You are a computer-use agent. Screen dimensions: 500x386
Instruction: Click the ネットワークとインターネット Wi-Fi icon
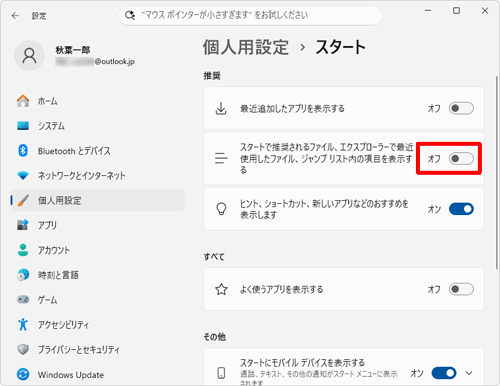click(x=23, y=175)
